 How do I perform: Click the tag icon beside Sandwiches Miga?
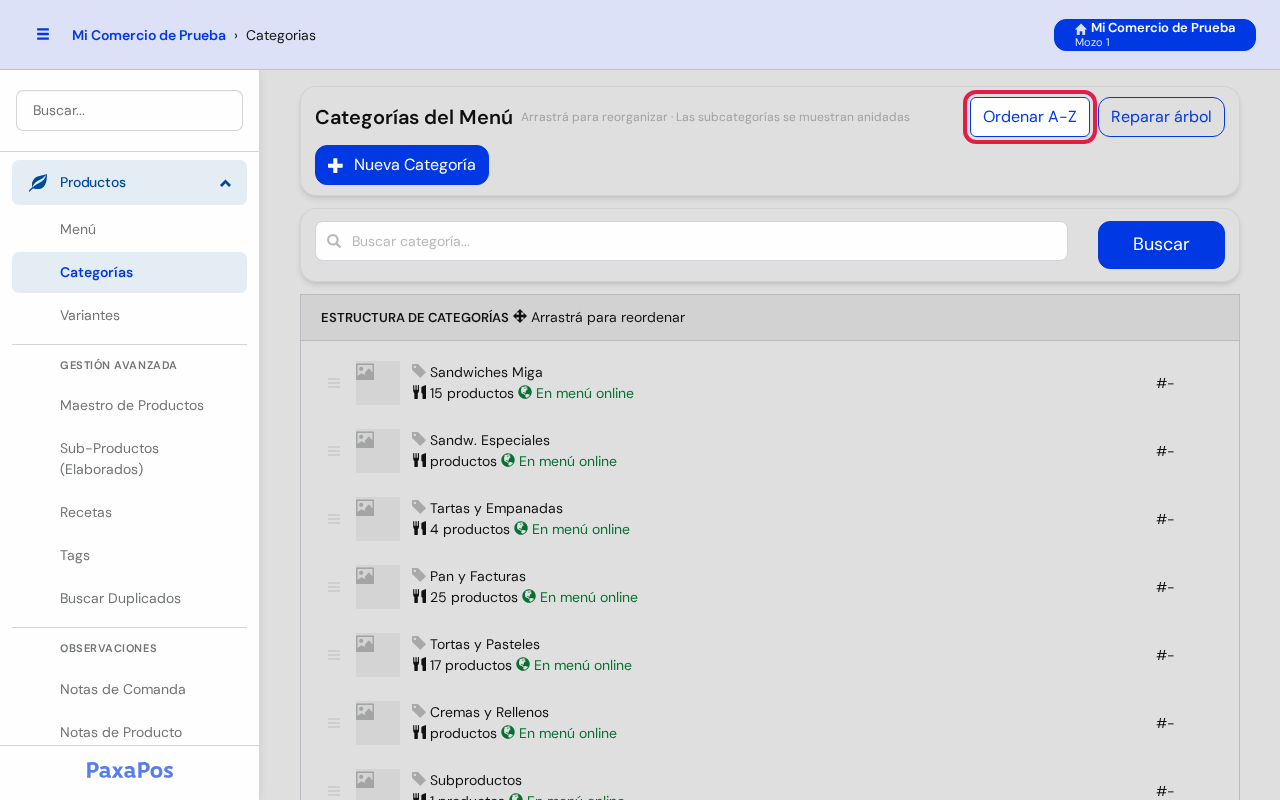[x=419, y=371]
